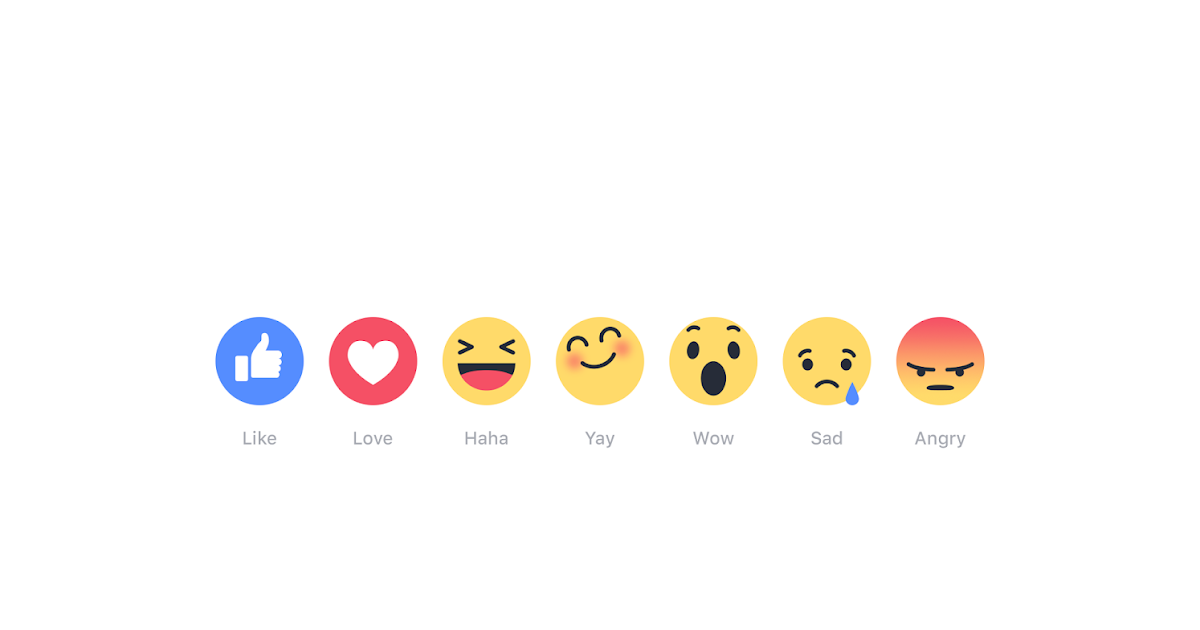
Task: Choose the laughing Haha emoji
Action: (x=486, y=361)
